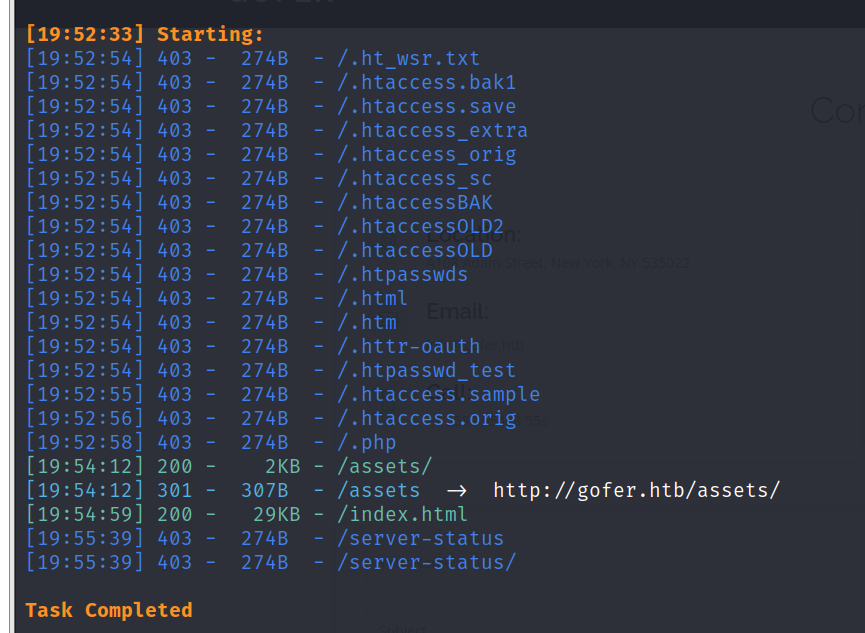Click the 2KB size value
The height and width of the screenshot is (633, 865).
coord(283,467)
